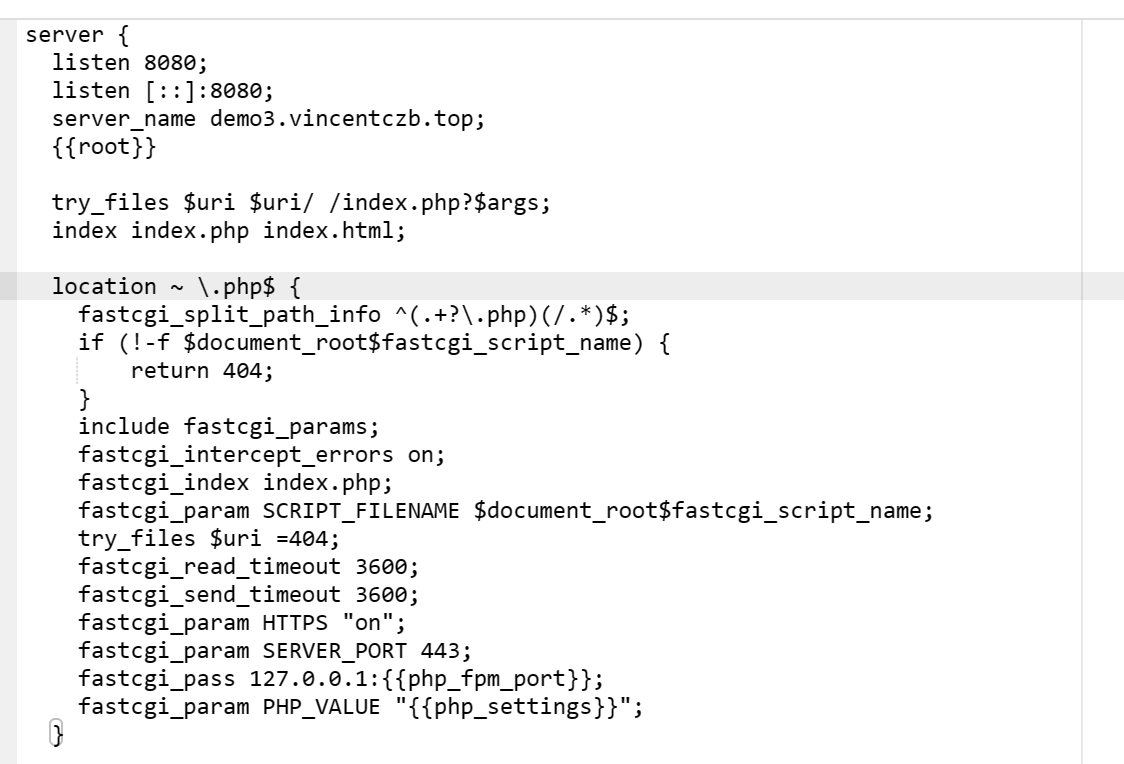This screenshot has height=764, width=1124.
Task: Place cursor on the 'server {' line
Action: point(77,34)
